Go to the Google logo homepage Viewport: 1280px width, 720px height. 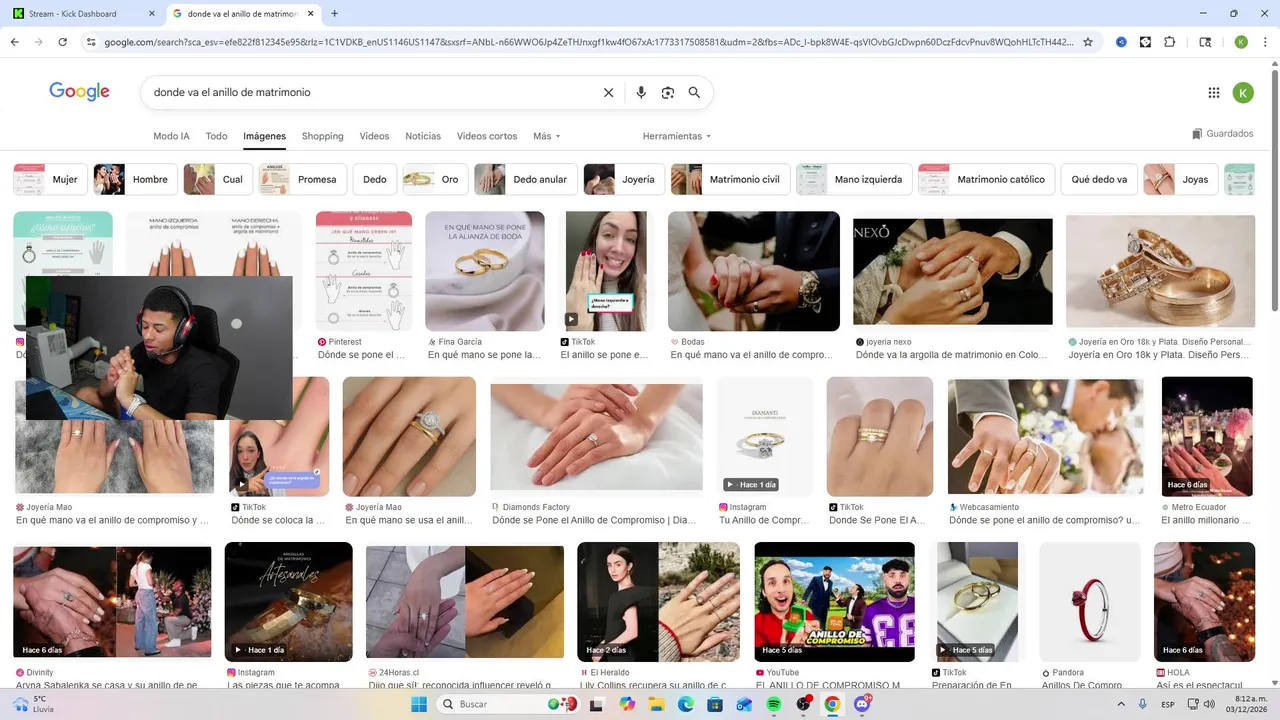coord(79,91)
